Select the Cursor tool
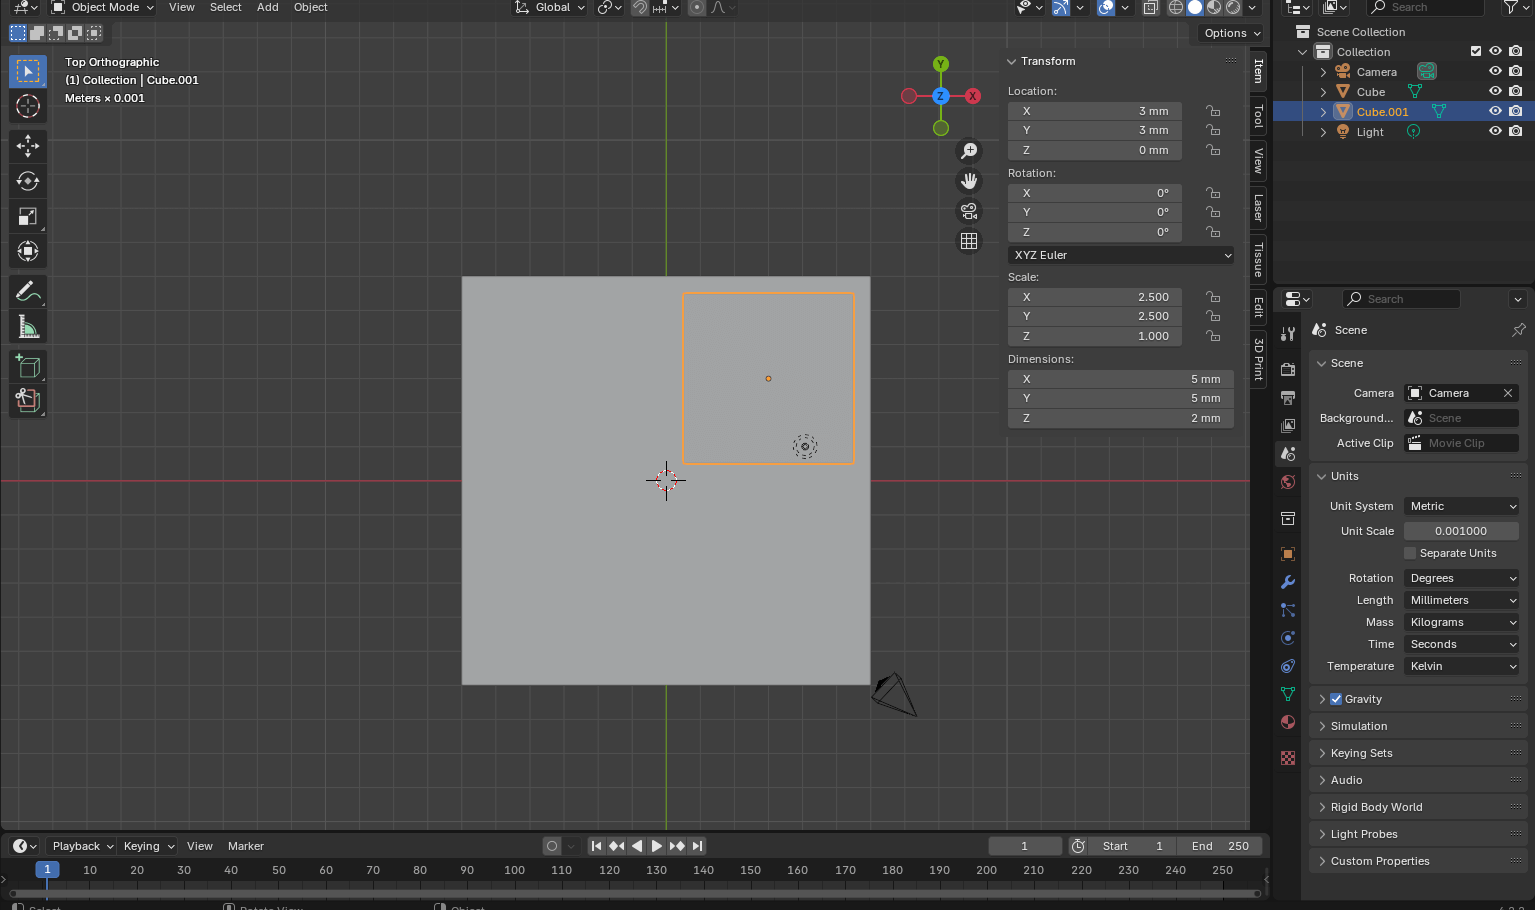1535x910 pixels. (x=28, y=107)
